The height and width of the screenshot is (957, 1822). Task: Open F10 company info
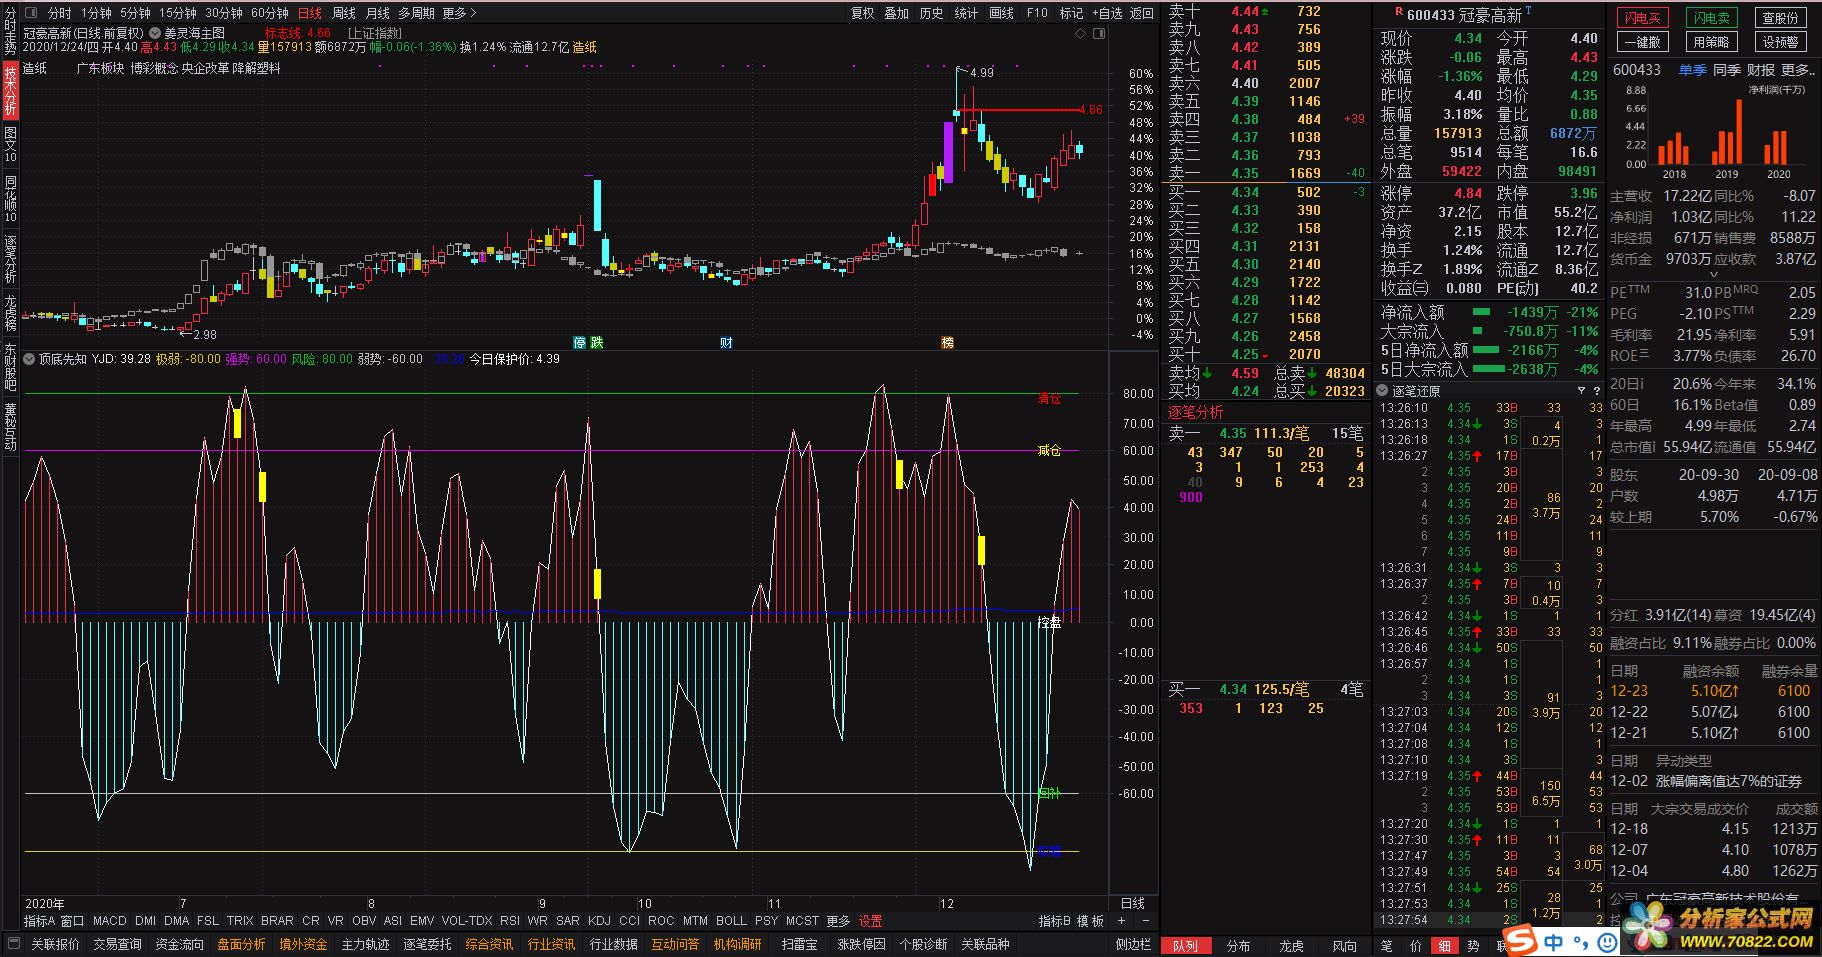point(1037,13)
